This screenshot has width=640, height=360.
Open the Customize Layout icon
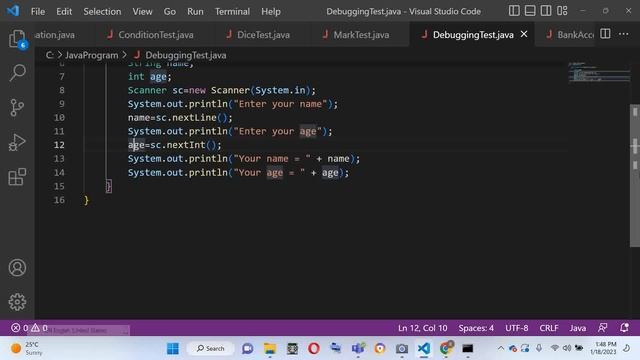(x=562, y=11)
